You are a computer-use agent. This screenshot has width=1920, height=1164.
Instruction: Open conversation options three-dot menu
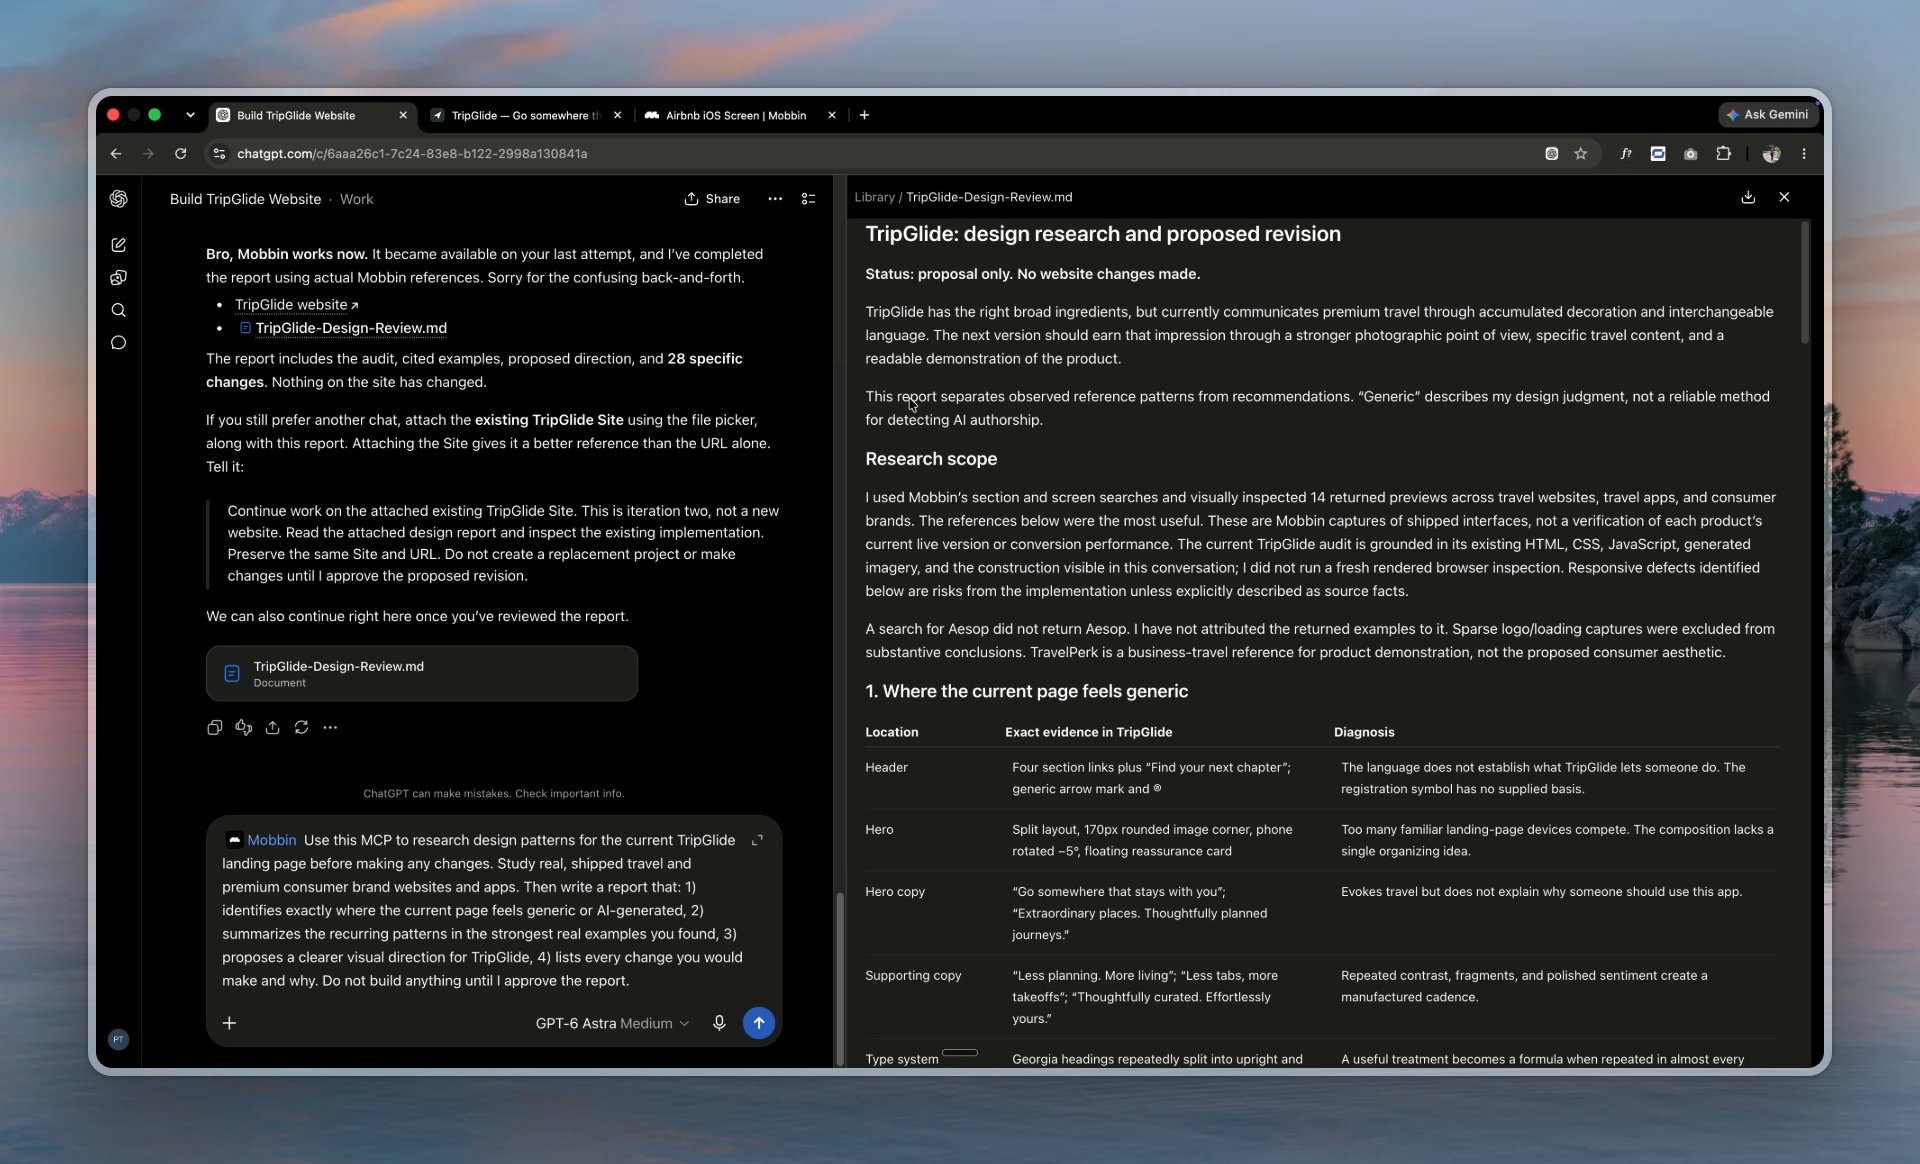(x=775, y=199)
